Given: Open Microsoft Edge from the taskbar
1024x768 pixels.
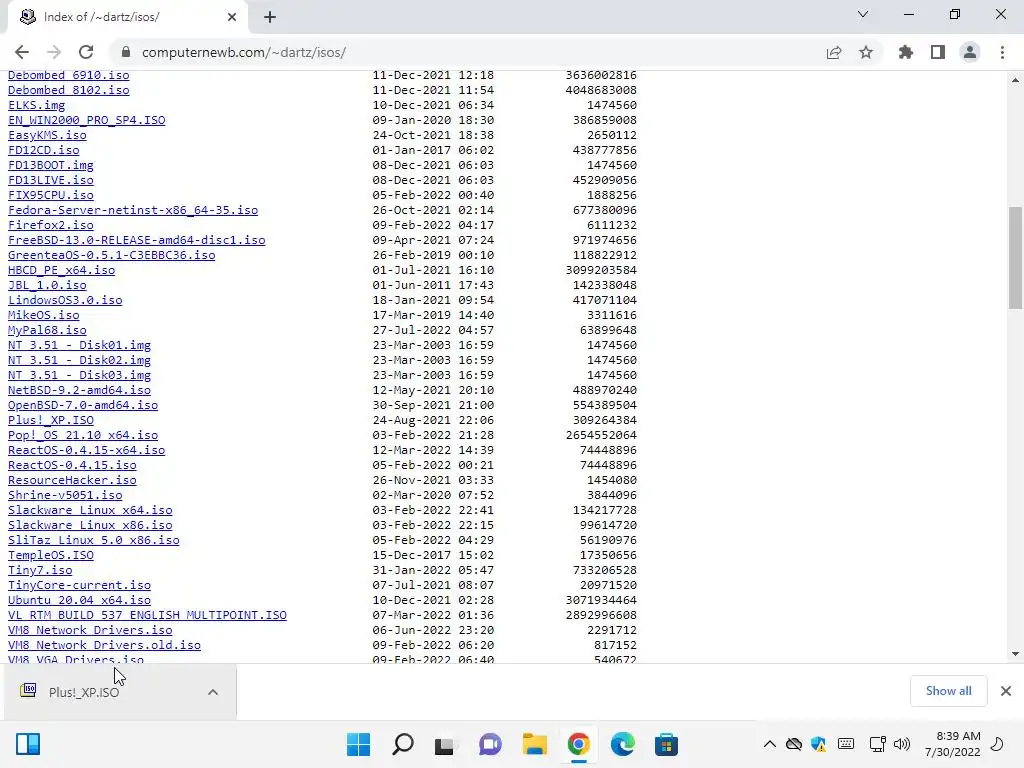Looking at the screenshot, I should click(x=622, y=744).
